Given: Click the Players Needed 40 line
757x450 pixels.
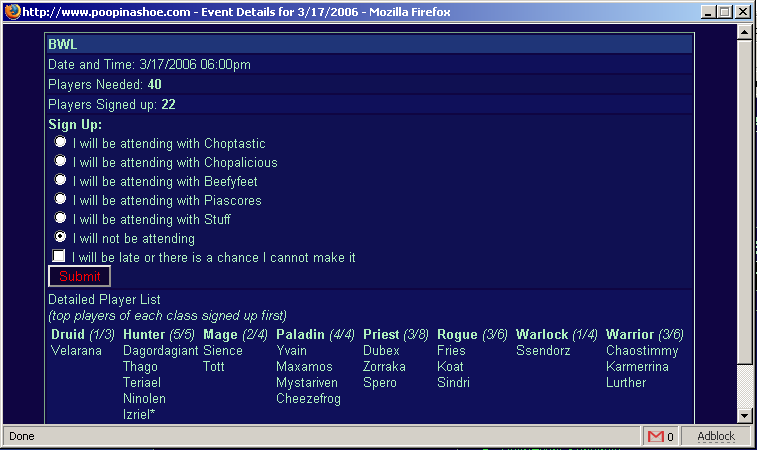Looking at the screenshot, I should pyautogui.click(x=370, y=84).
